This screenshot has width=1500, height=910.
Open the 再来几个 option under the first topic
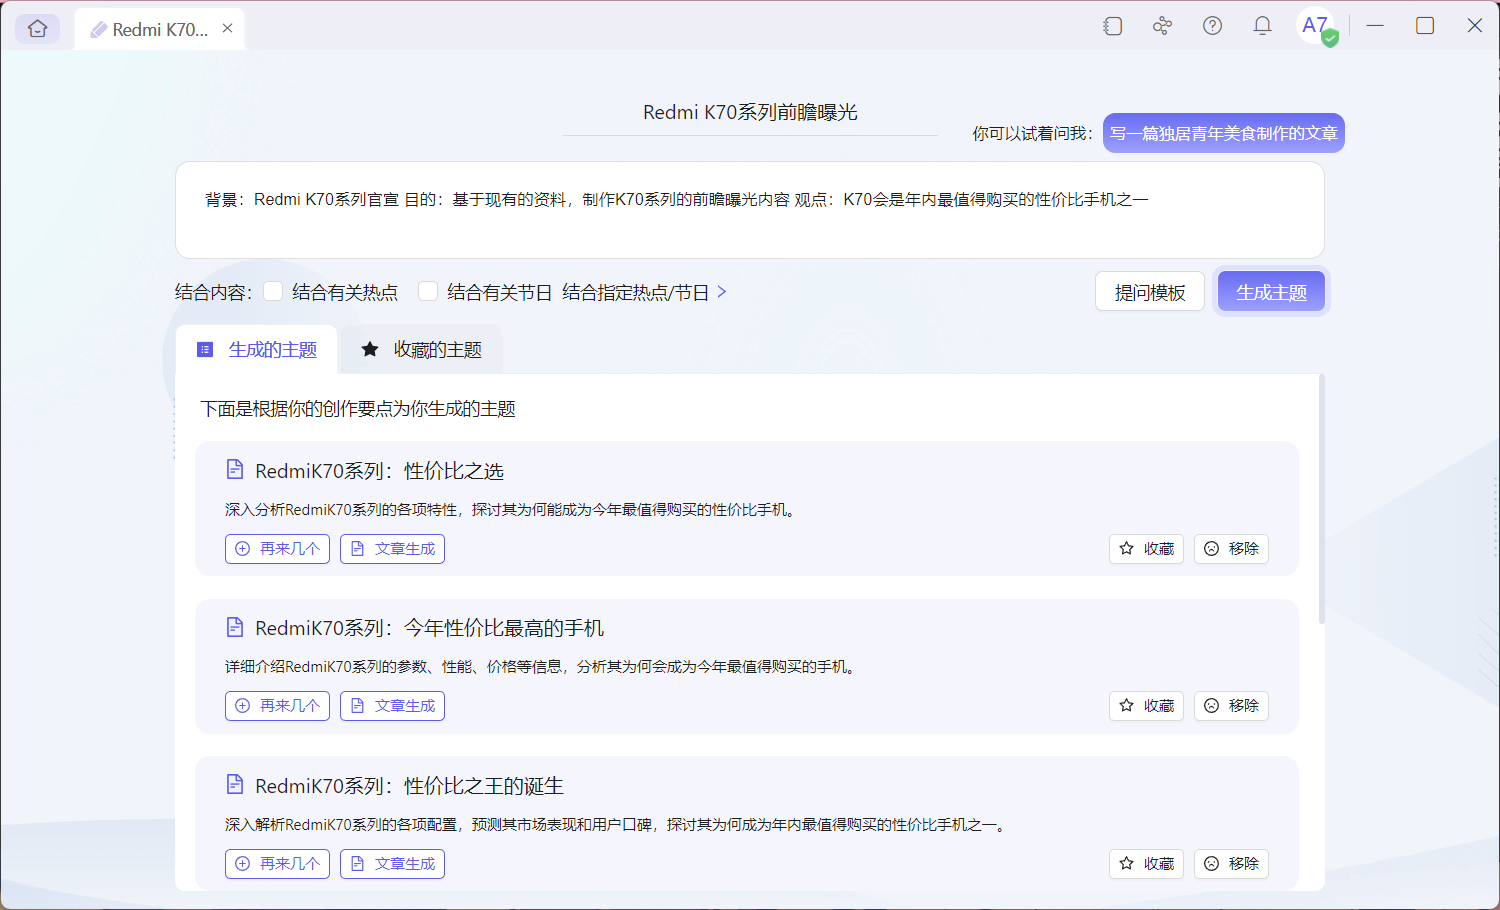pyautogui.click(x=277, y=548)
